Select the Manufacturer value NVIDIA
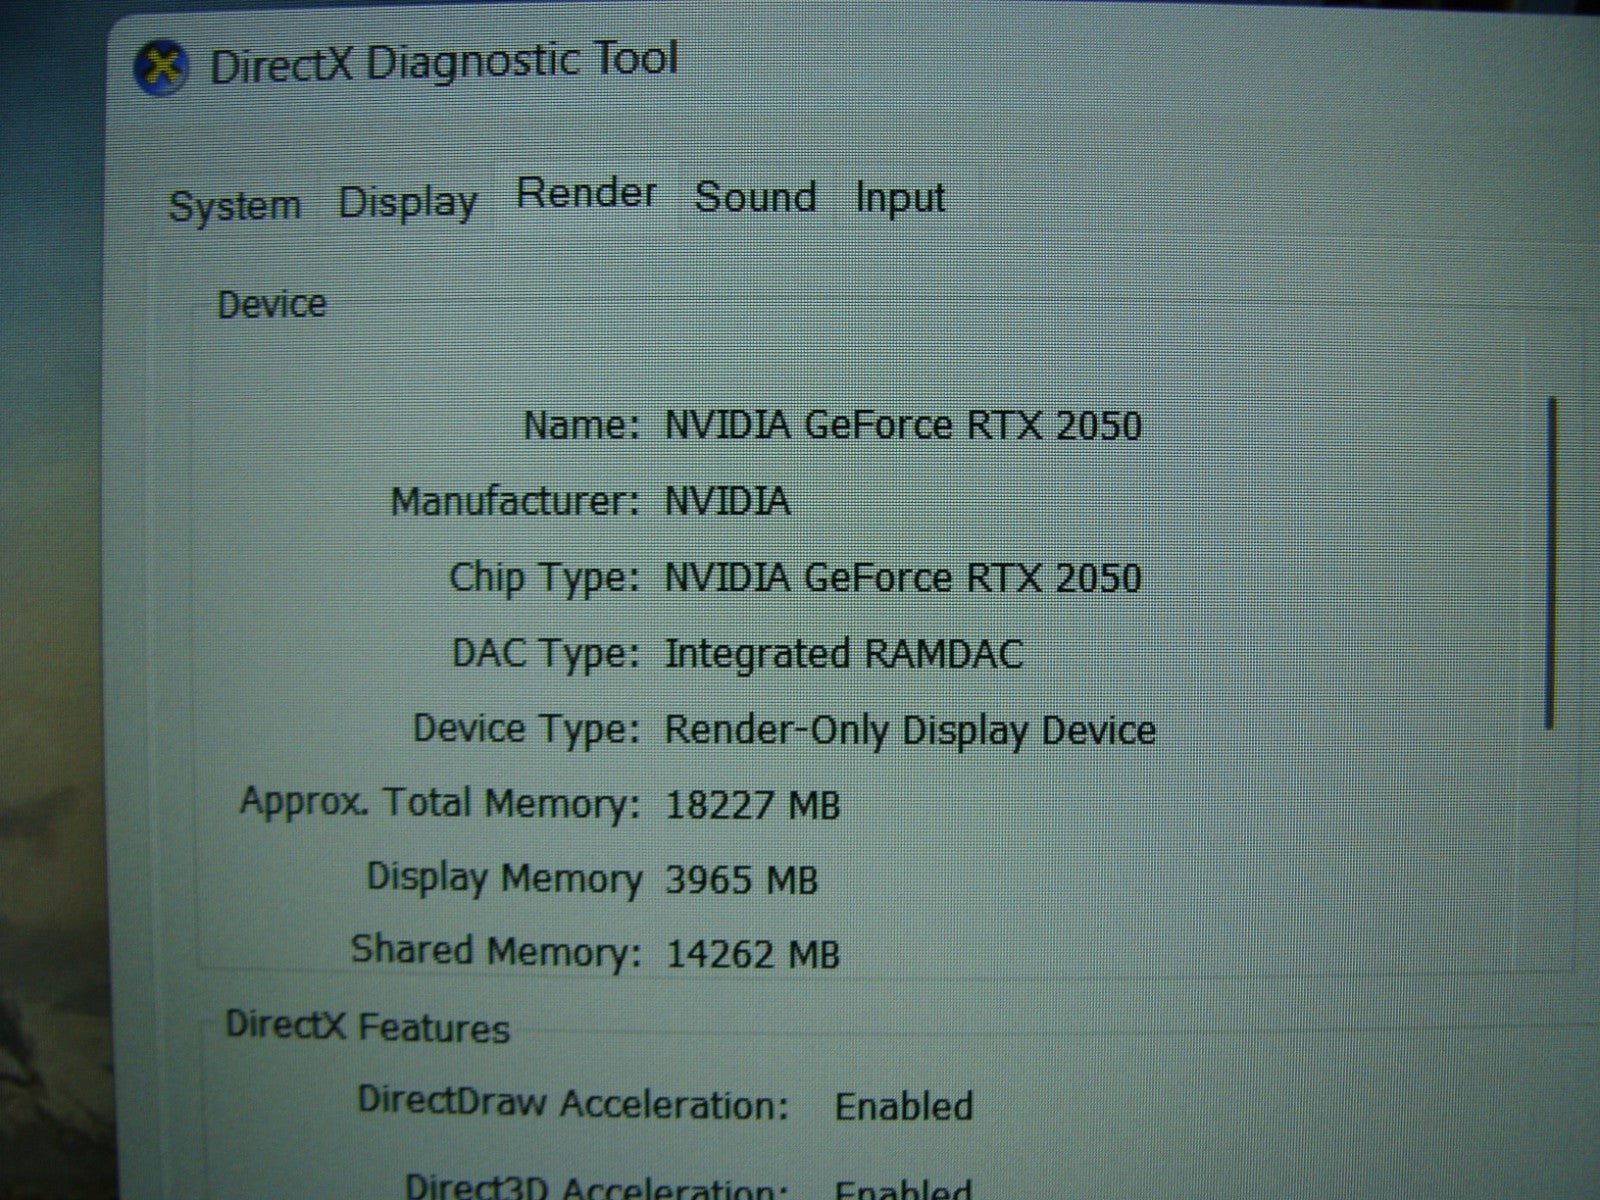Viewport: 1600px width, 1200px height. coord(727,501)
